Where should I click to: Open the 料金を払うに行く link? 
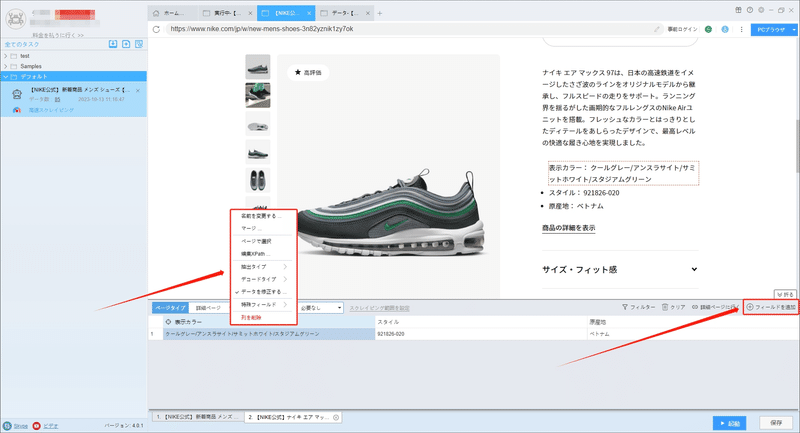tap(58, 35)
